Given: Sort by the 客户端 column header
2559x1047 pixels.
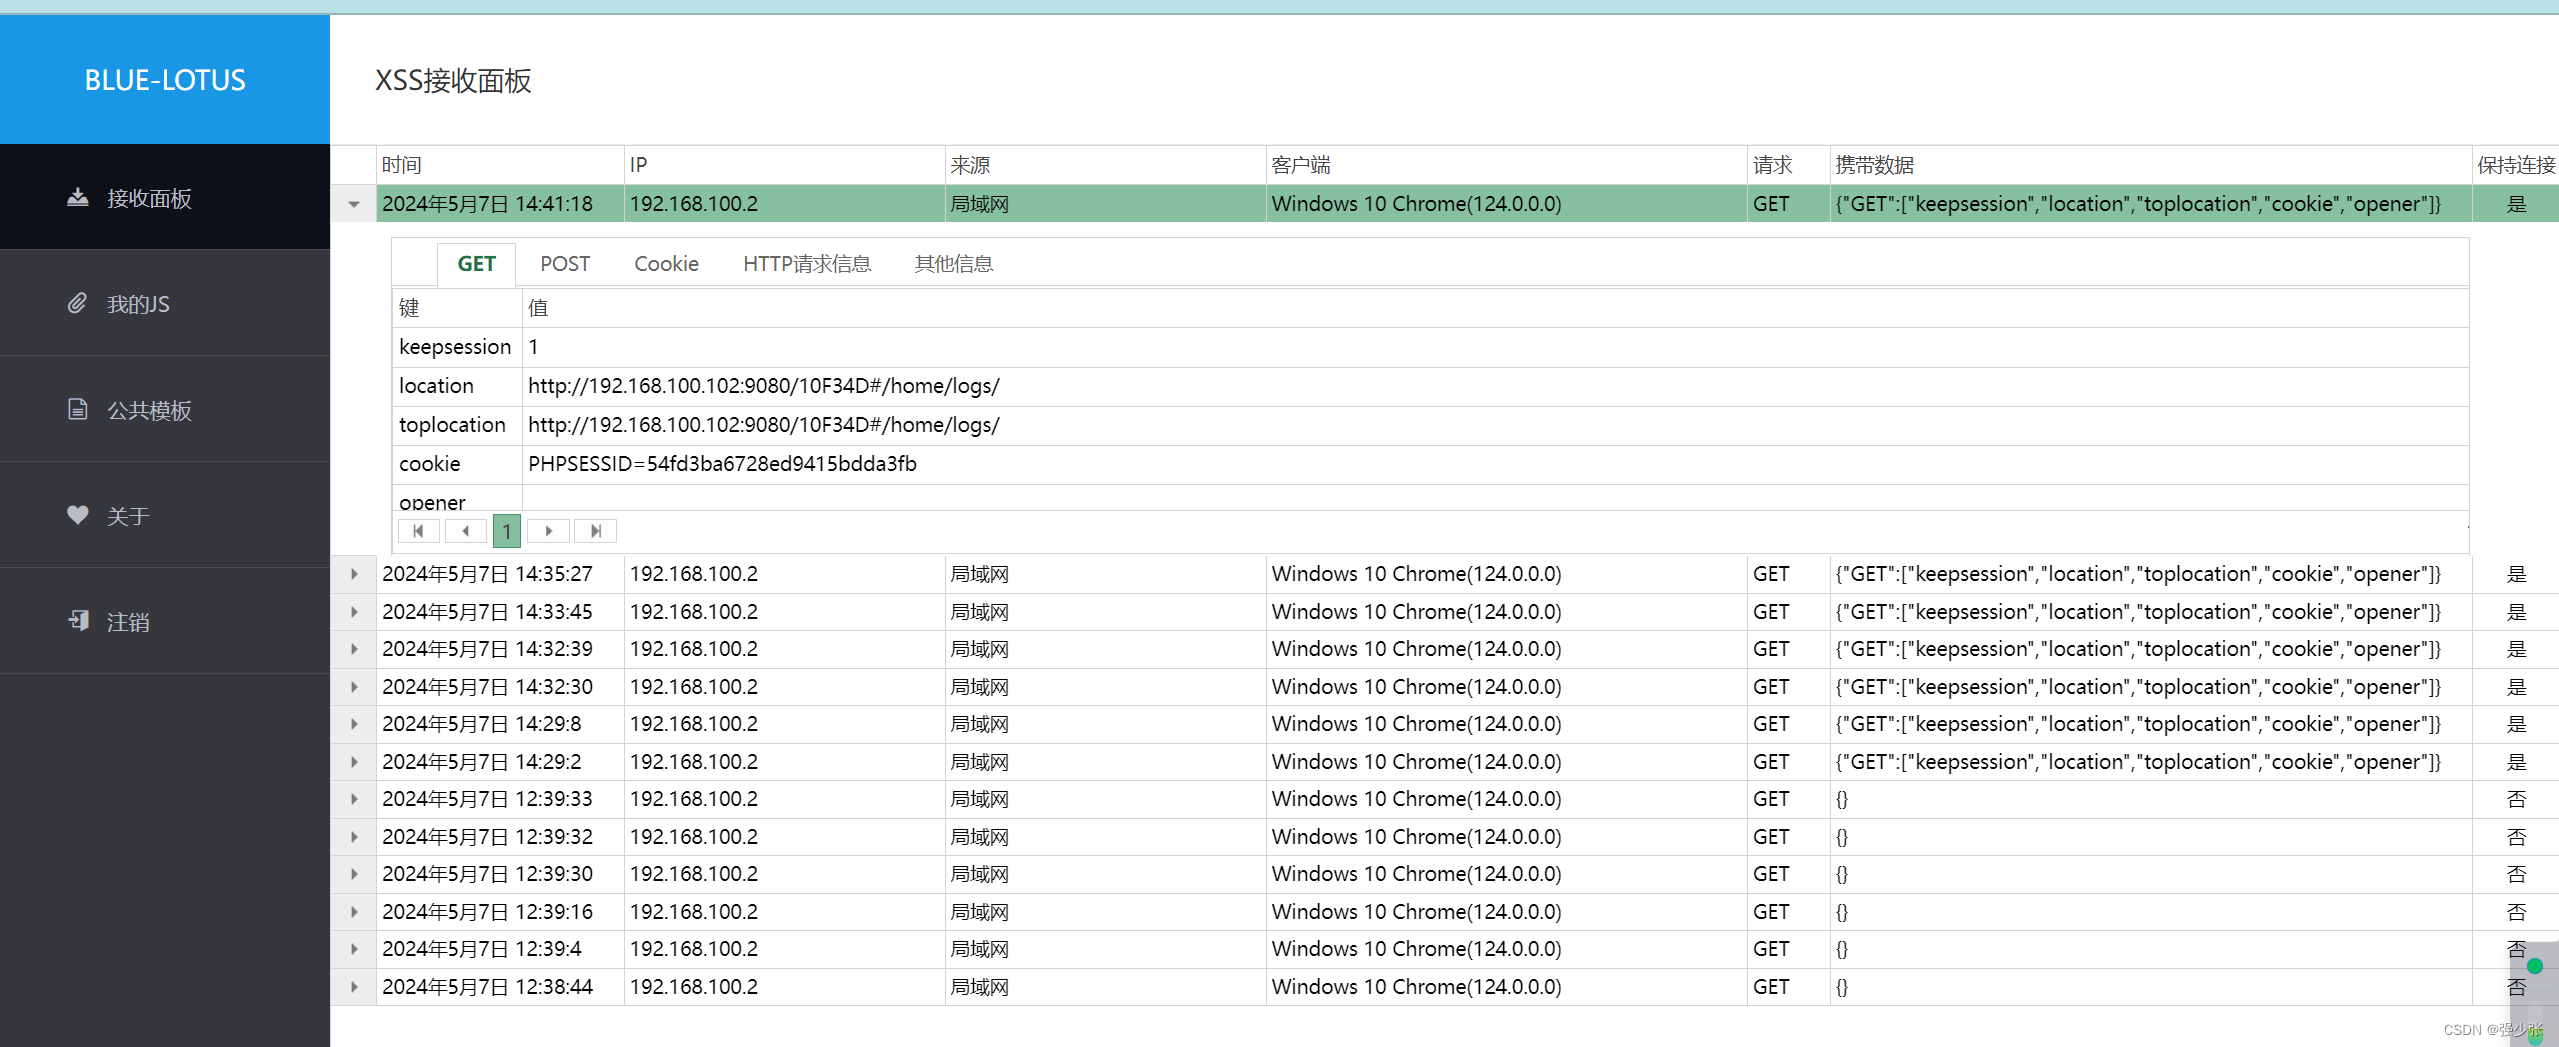Looking at the screenshot, I should (x=1506, y=165).
